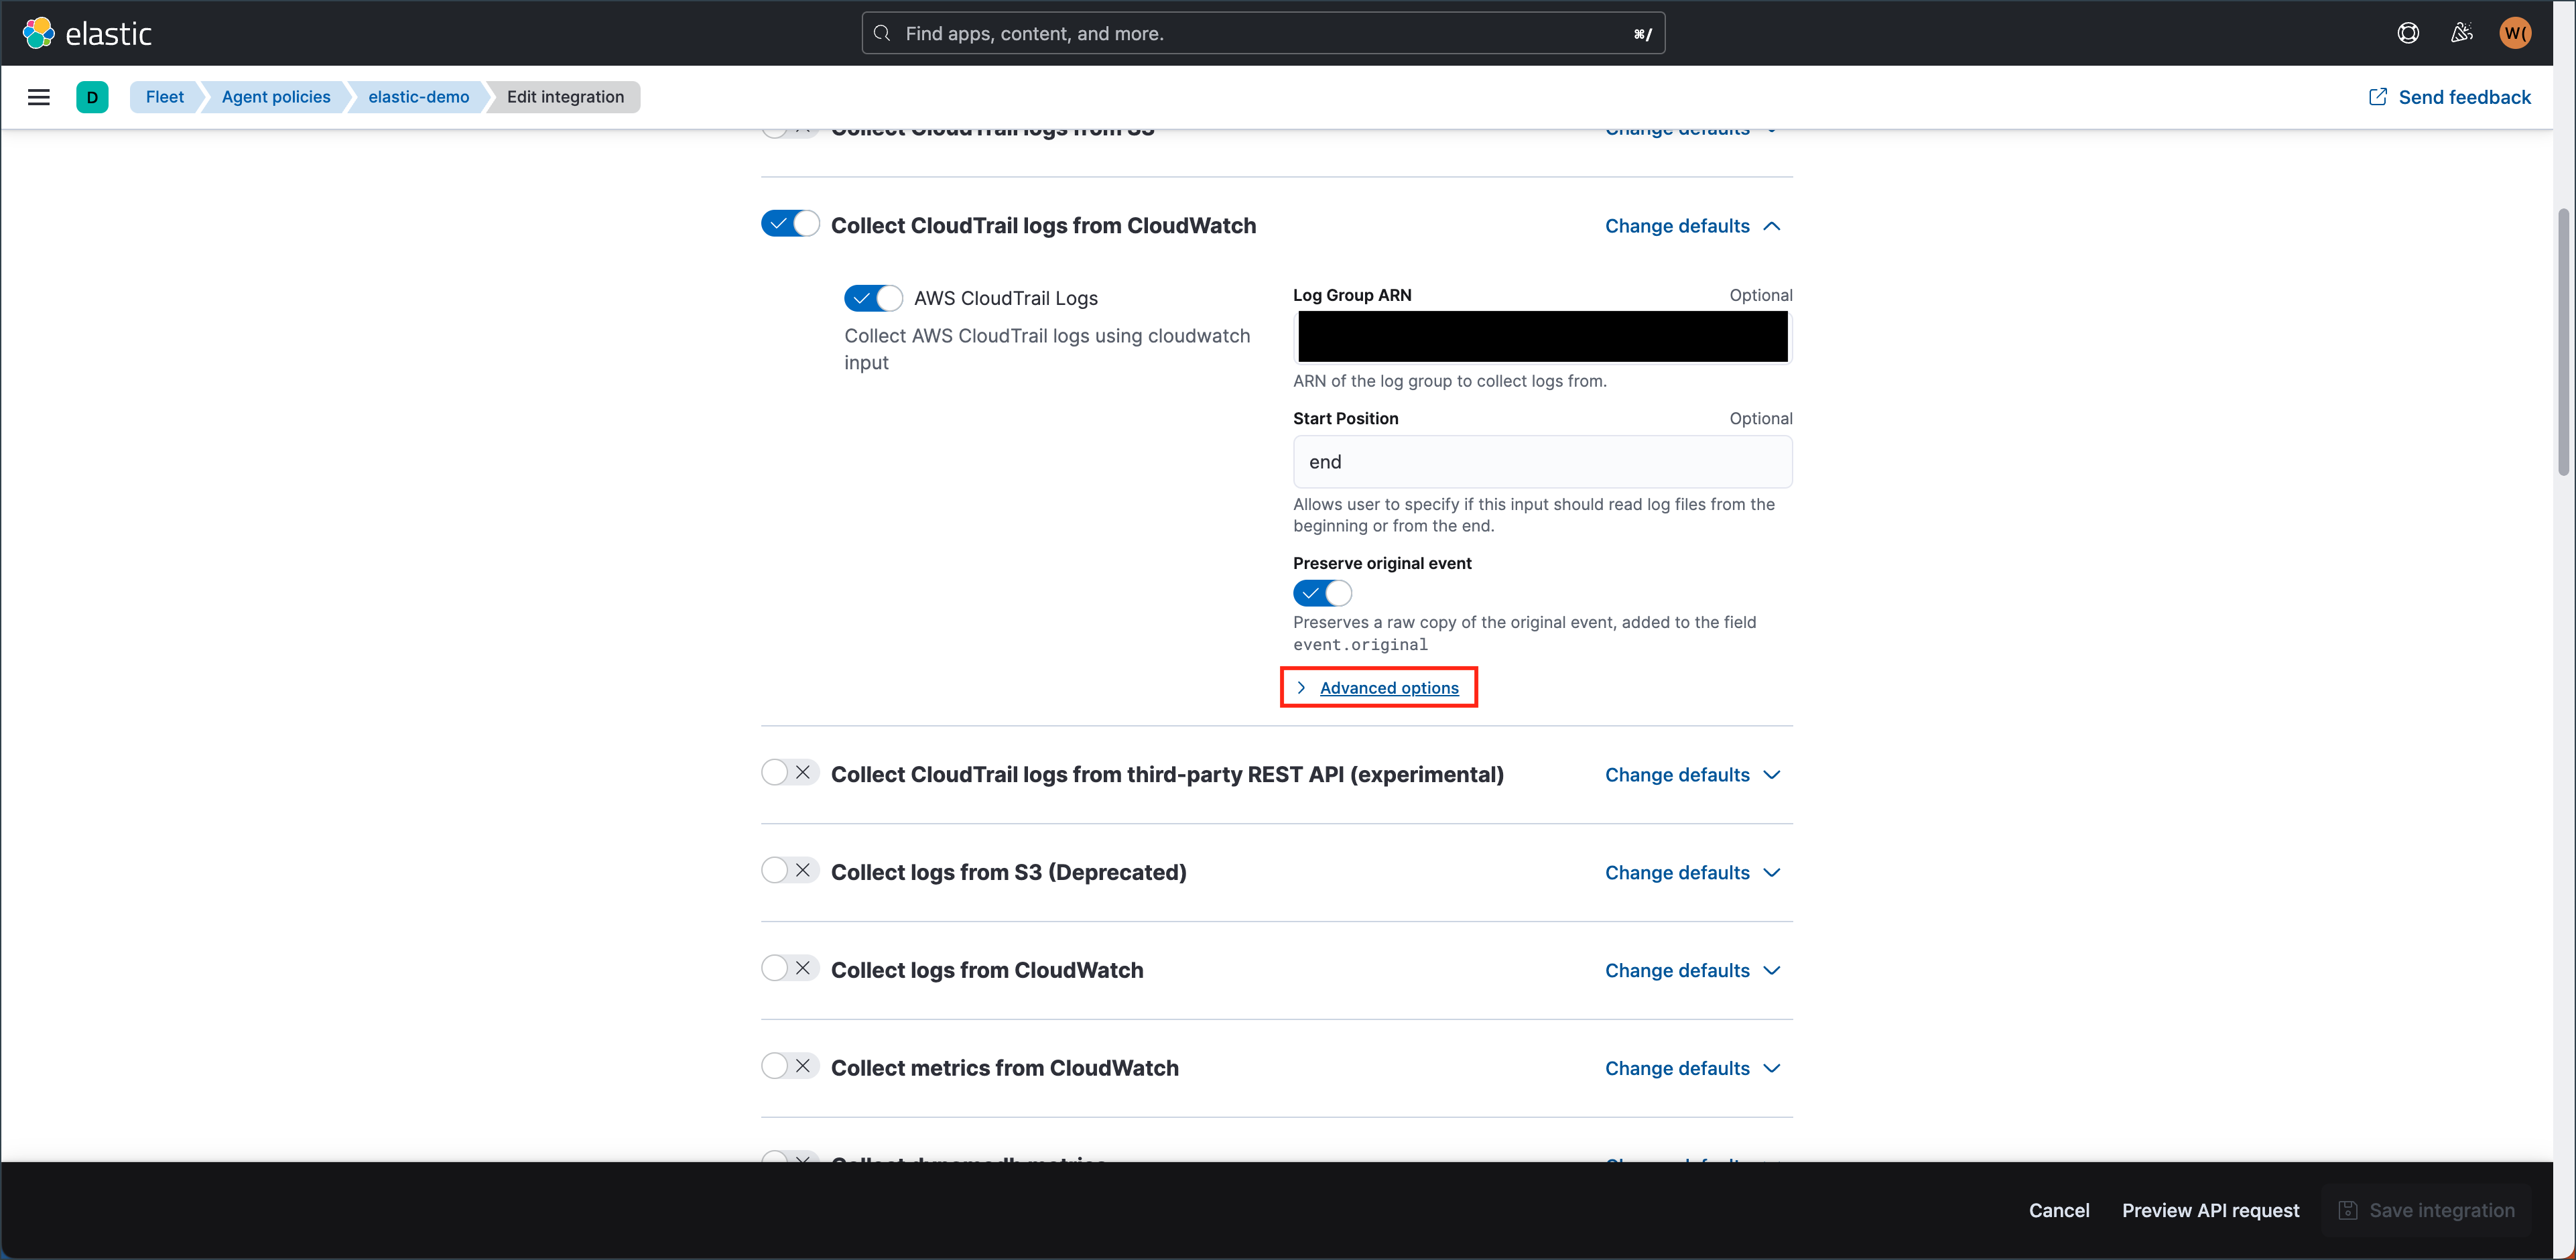Navigate to Agent policies via breadcrumb
Screen dimensions: 2576x1260
click(275, 96)
